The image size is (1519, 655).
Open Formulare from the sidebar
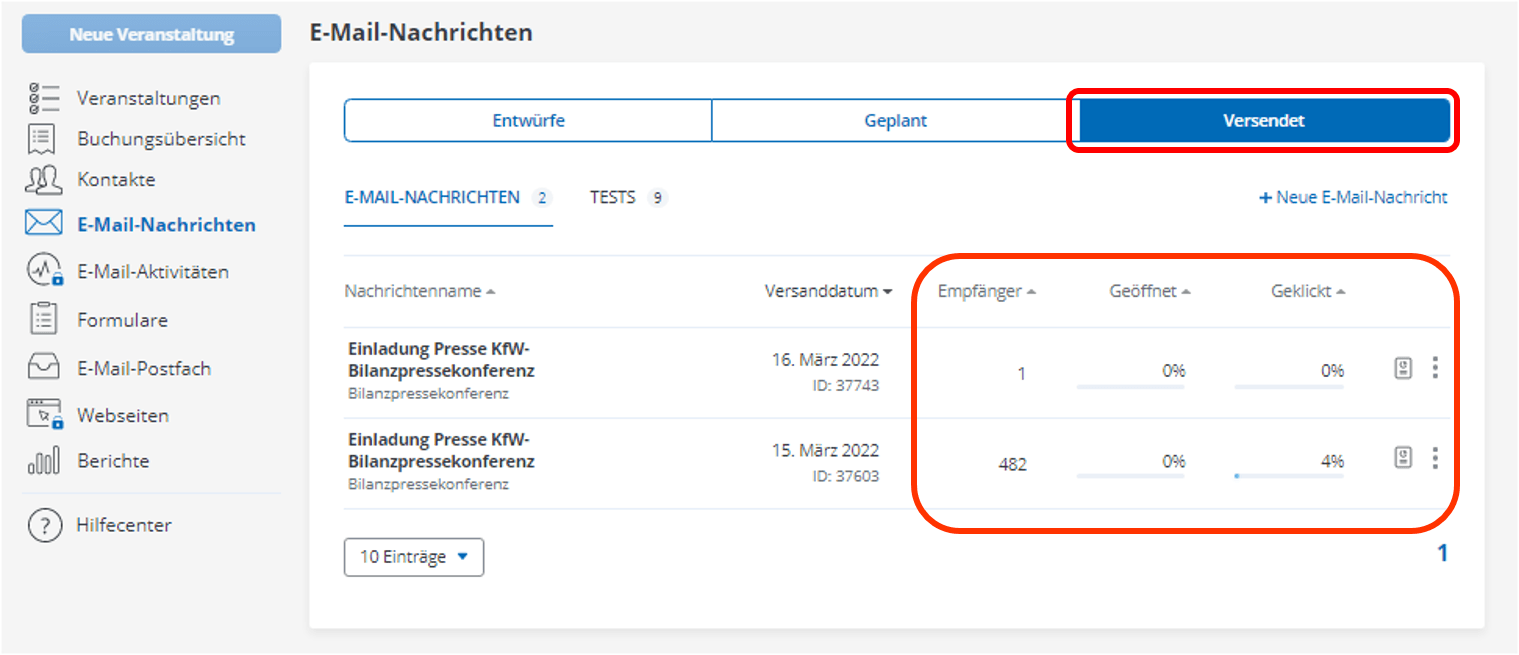pyautogui.click(x=122, y=320)
